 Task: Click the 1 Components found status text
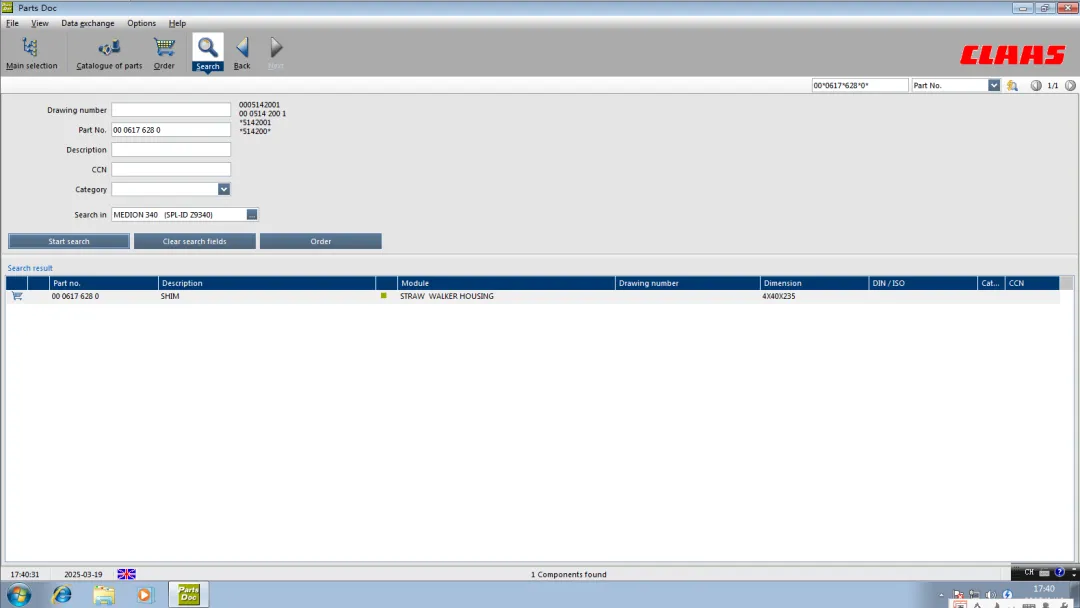[x=568, y=574]
